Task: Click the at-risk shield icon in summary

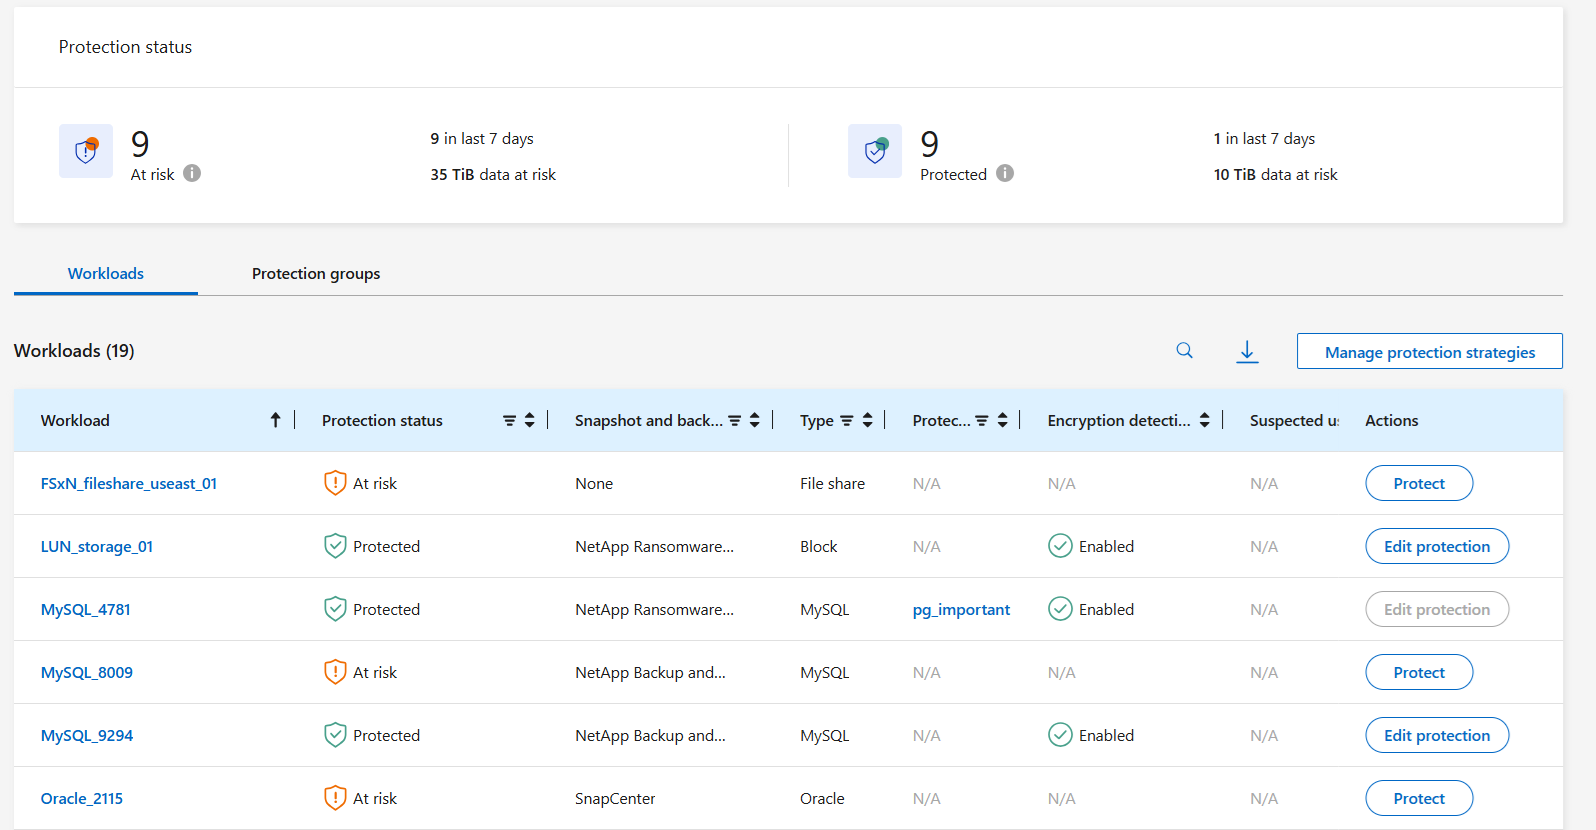Action: coord(86,151)
